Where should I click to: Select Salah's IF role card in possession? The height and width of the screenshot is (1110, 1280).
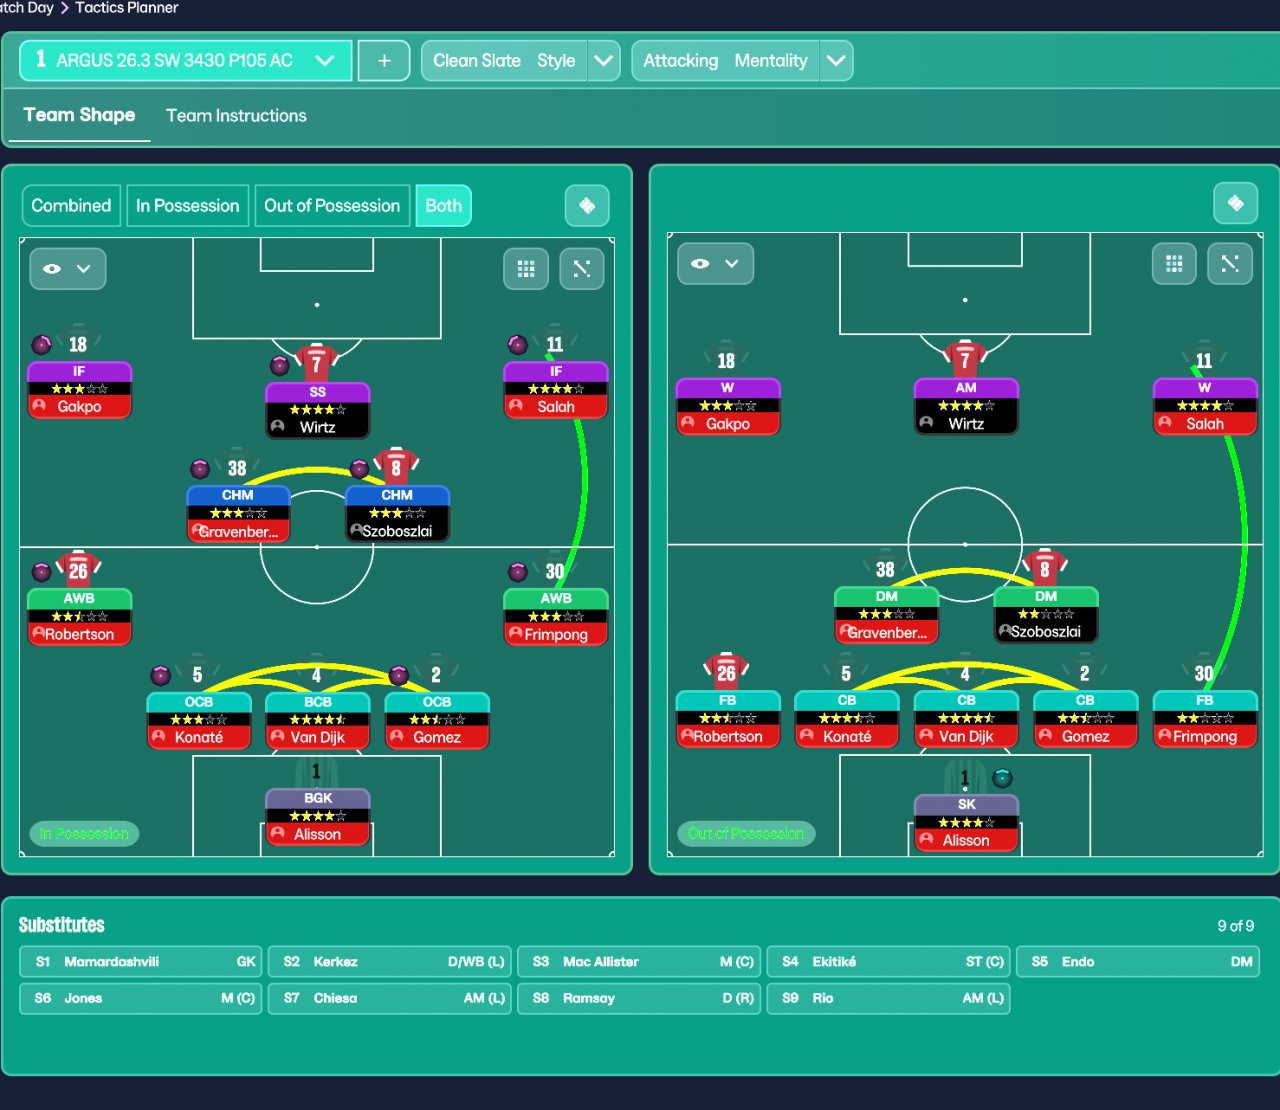click(x=555, y=389)
